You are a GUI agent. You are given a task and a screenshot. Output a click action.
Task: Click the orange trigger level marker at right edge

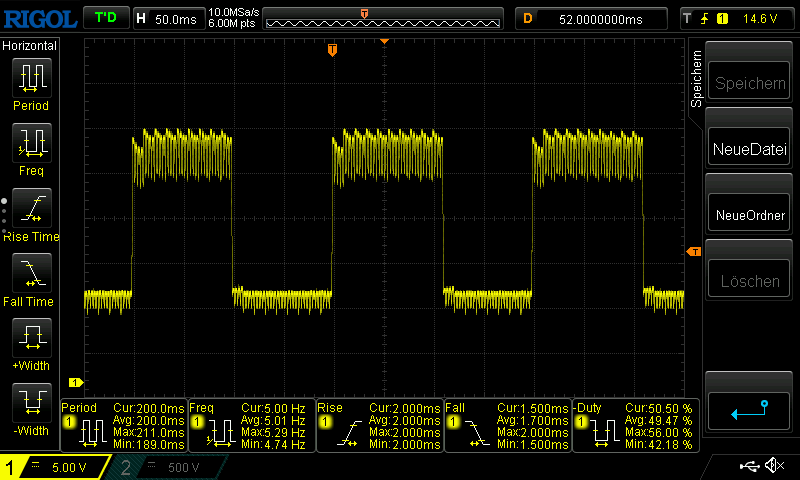pos(693,252)
